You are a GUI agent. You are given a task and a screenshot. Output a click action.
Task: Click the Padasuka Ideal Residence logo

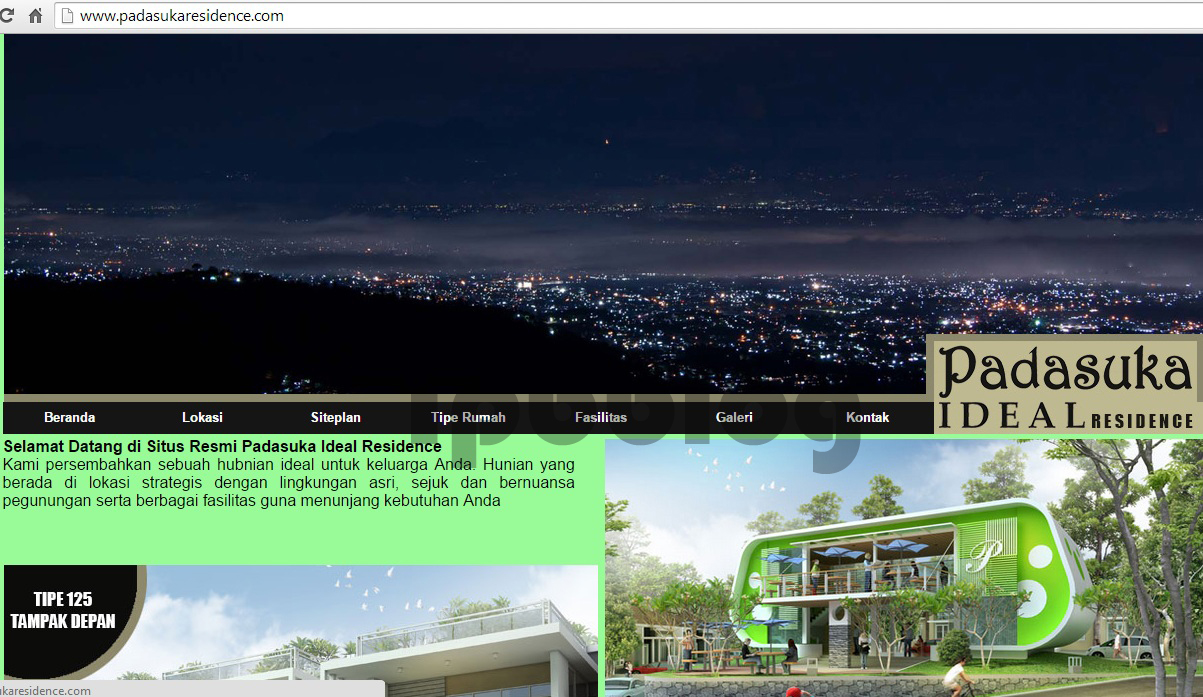click(x=1065, y=385)
